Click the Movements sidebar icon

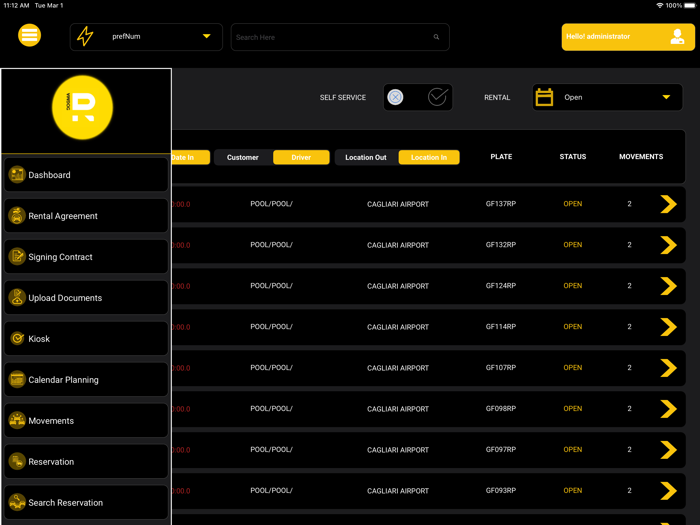coord(17,421)
